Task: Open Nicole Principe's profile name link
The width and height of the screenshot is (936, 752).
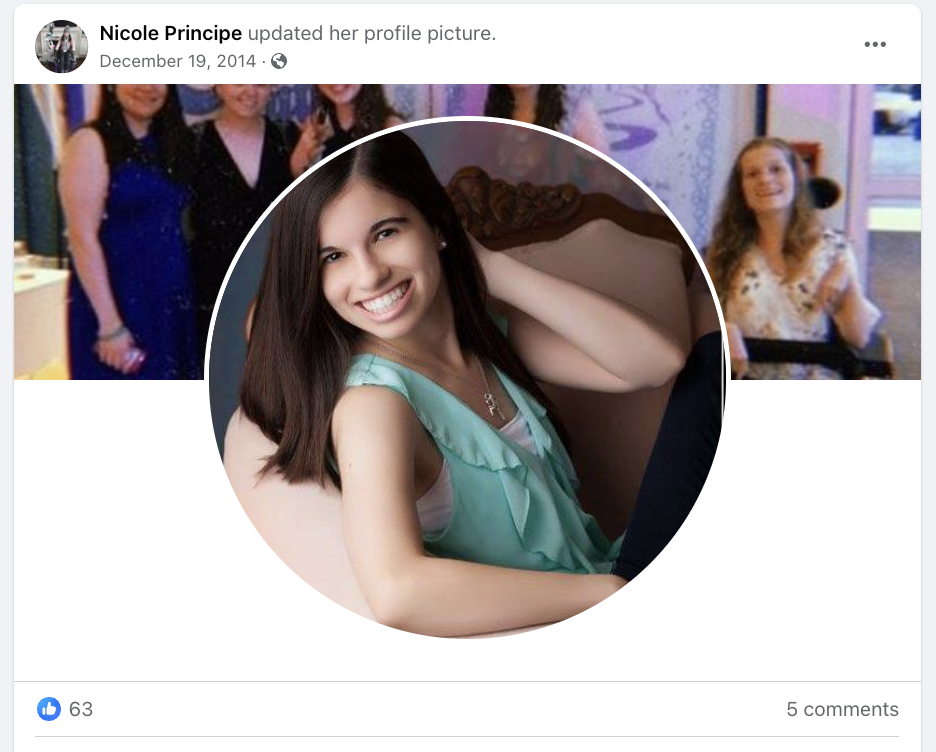Action: point(171,33)
